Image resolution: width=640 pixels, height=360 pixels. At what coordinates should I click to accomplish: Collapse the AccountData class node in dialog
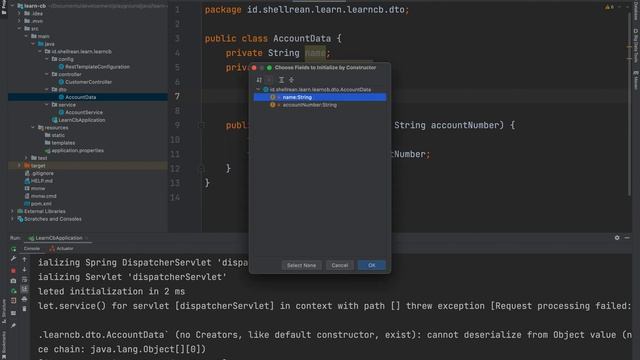pyautogui.click(x=258, y=89)
